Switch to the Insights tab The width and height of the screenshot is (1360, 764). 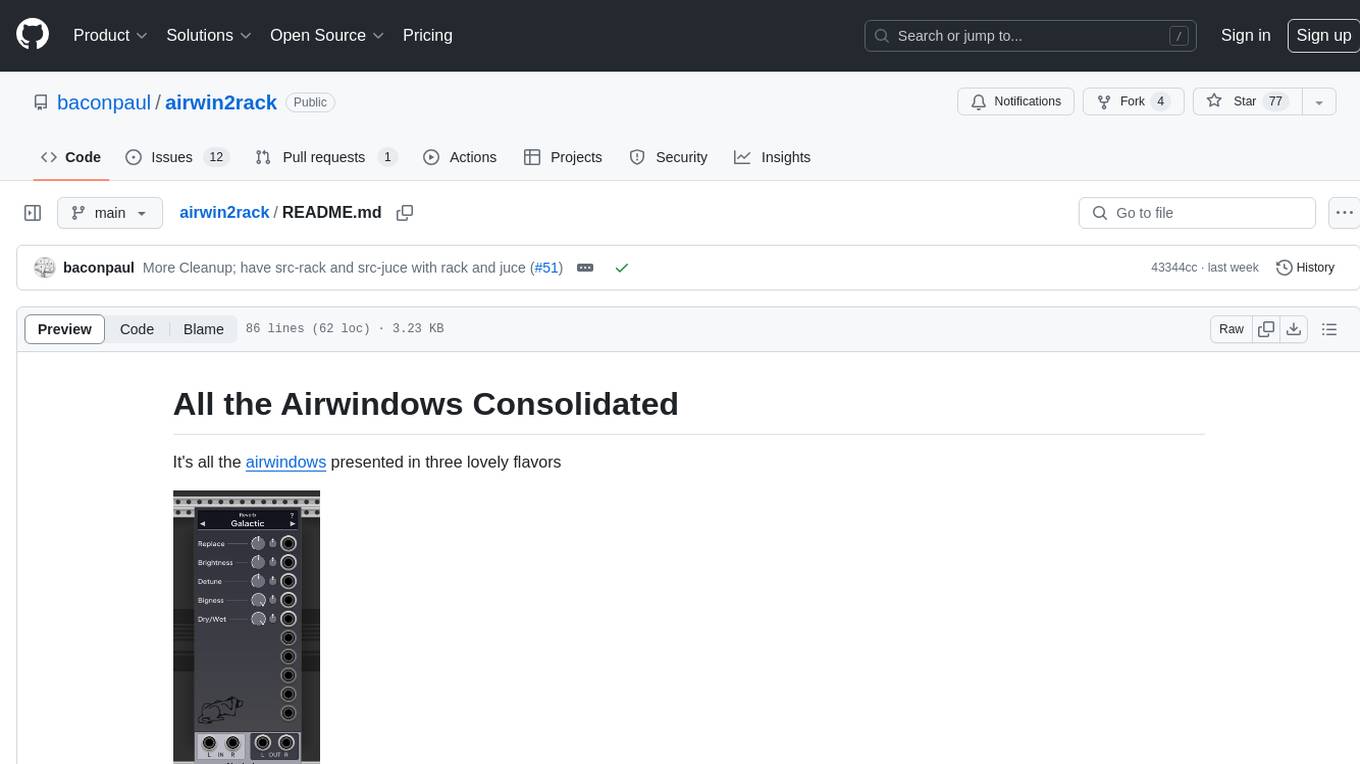(x=772, y=157)
